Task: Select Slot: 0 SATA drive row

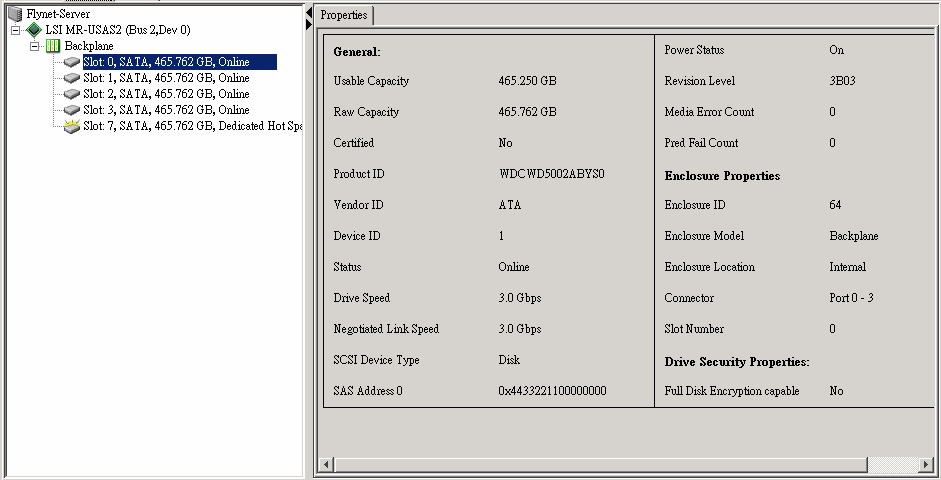Action: 179,62
